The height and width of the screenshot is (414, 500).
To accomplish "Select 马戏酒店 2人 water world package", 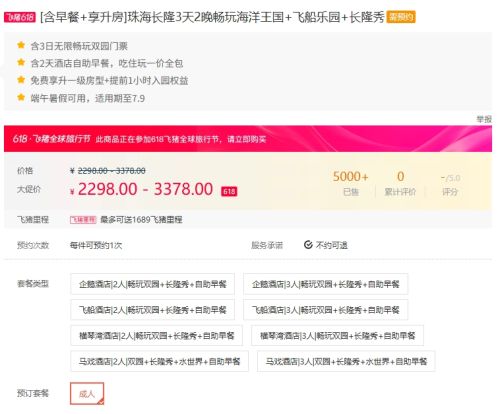I will coord(159,361).
